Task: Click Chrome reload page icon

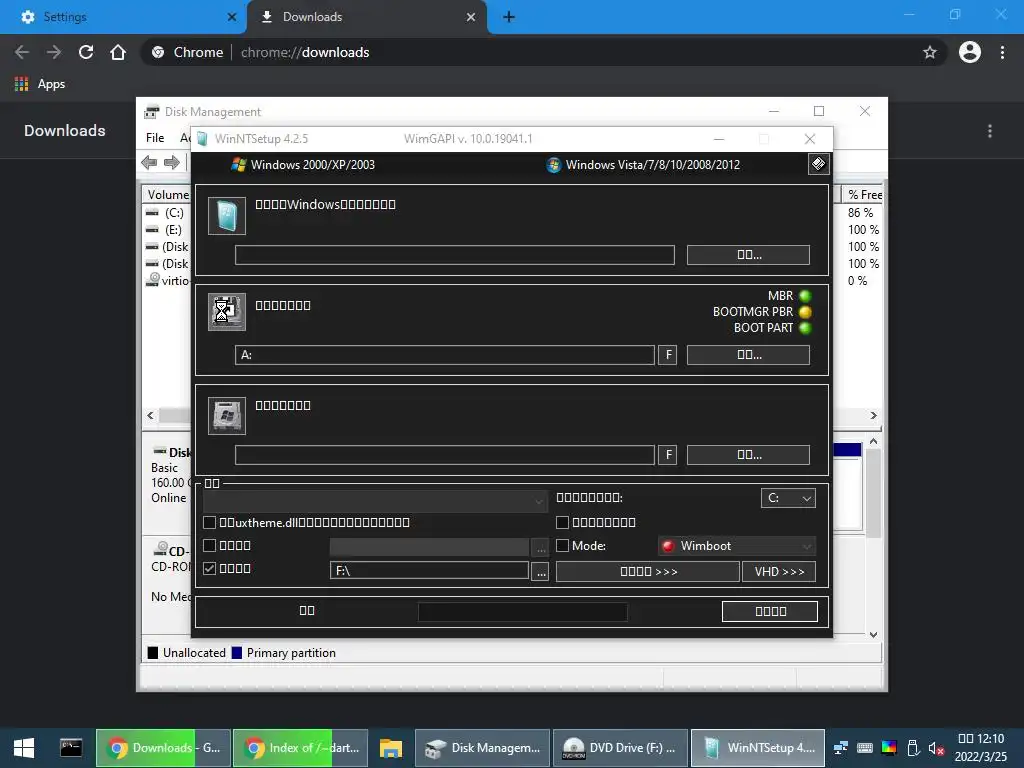Action: (x=86, y=52)
